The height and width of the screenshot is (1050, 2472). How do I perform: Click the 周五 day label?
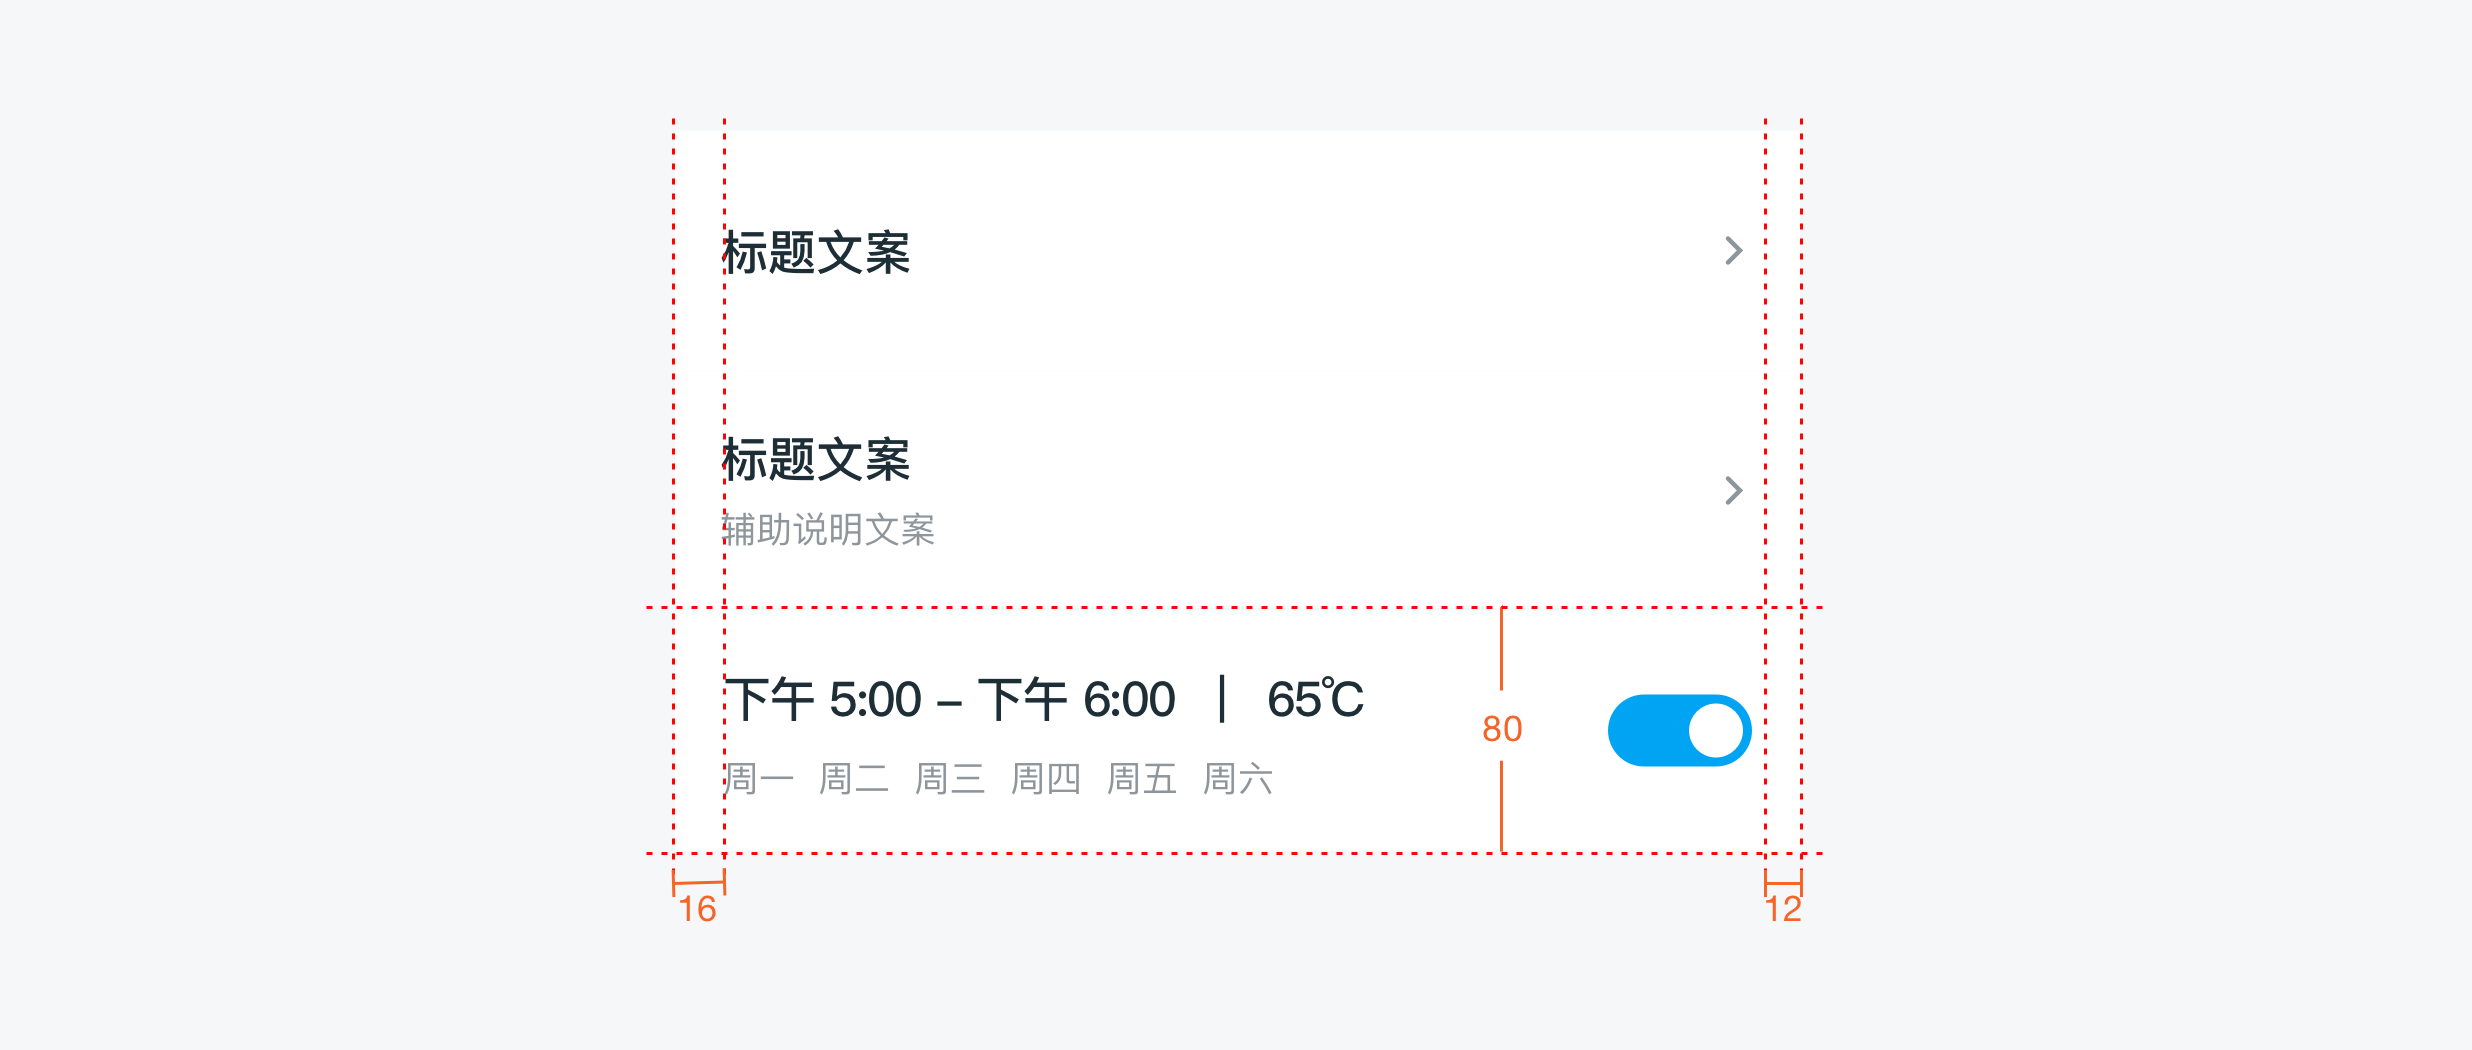[x=1142, y=778]
